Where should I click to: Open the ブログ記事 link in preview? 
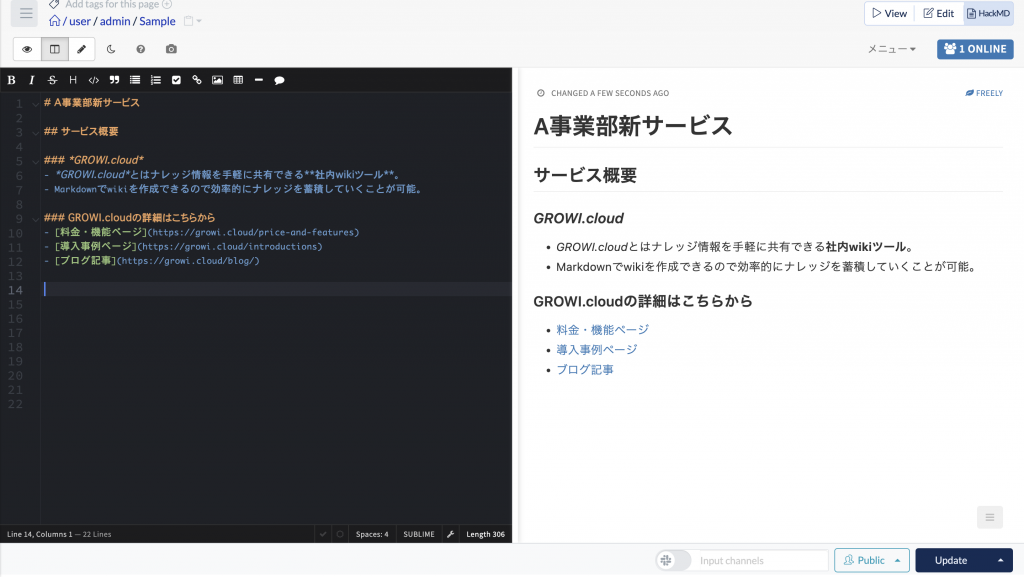coord(584,369)
